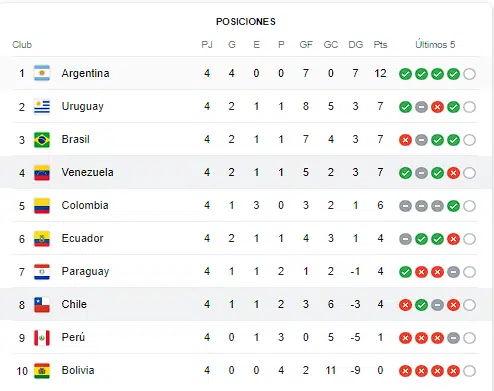Open the Paraguay team name link
Screen dimensions: 494x391
(x=85, y=271)
